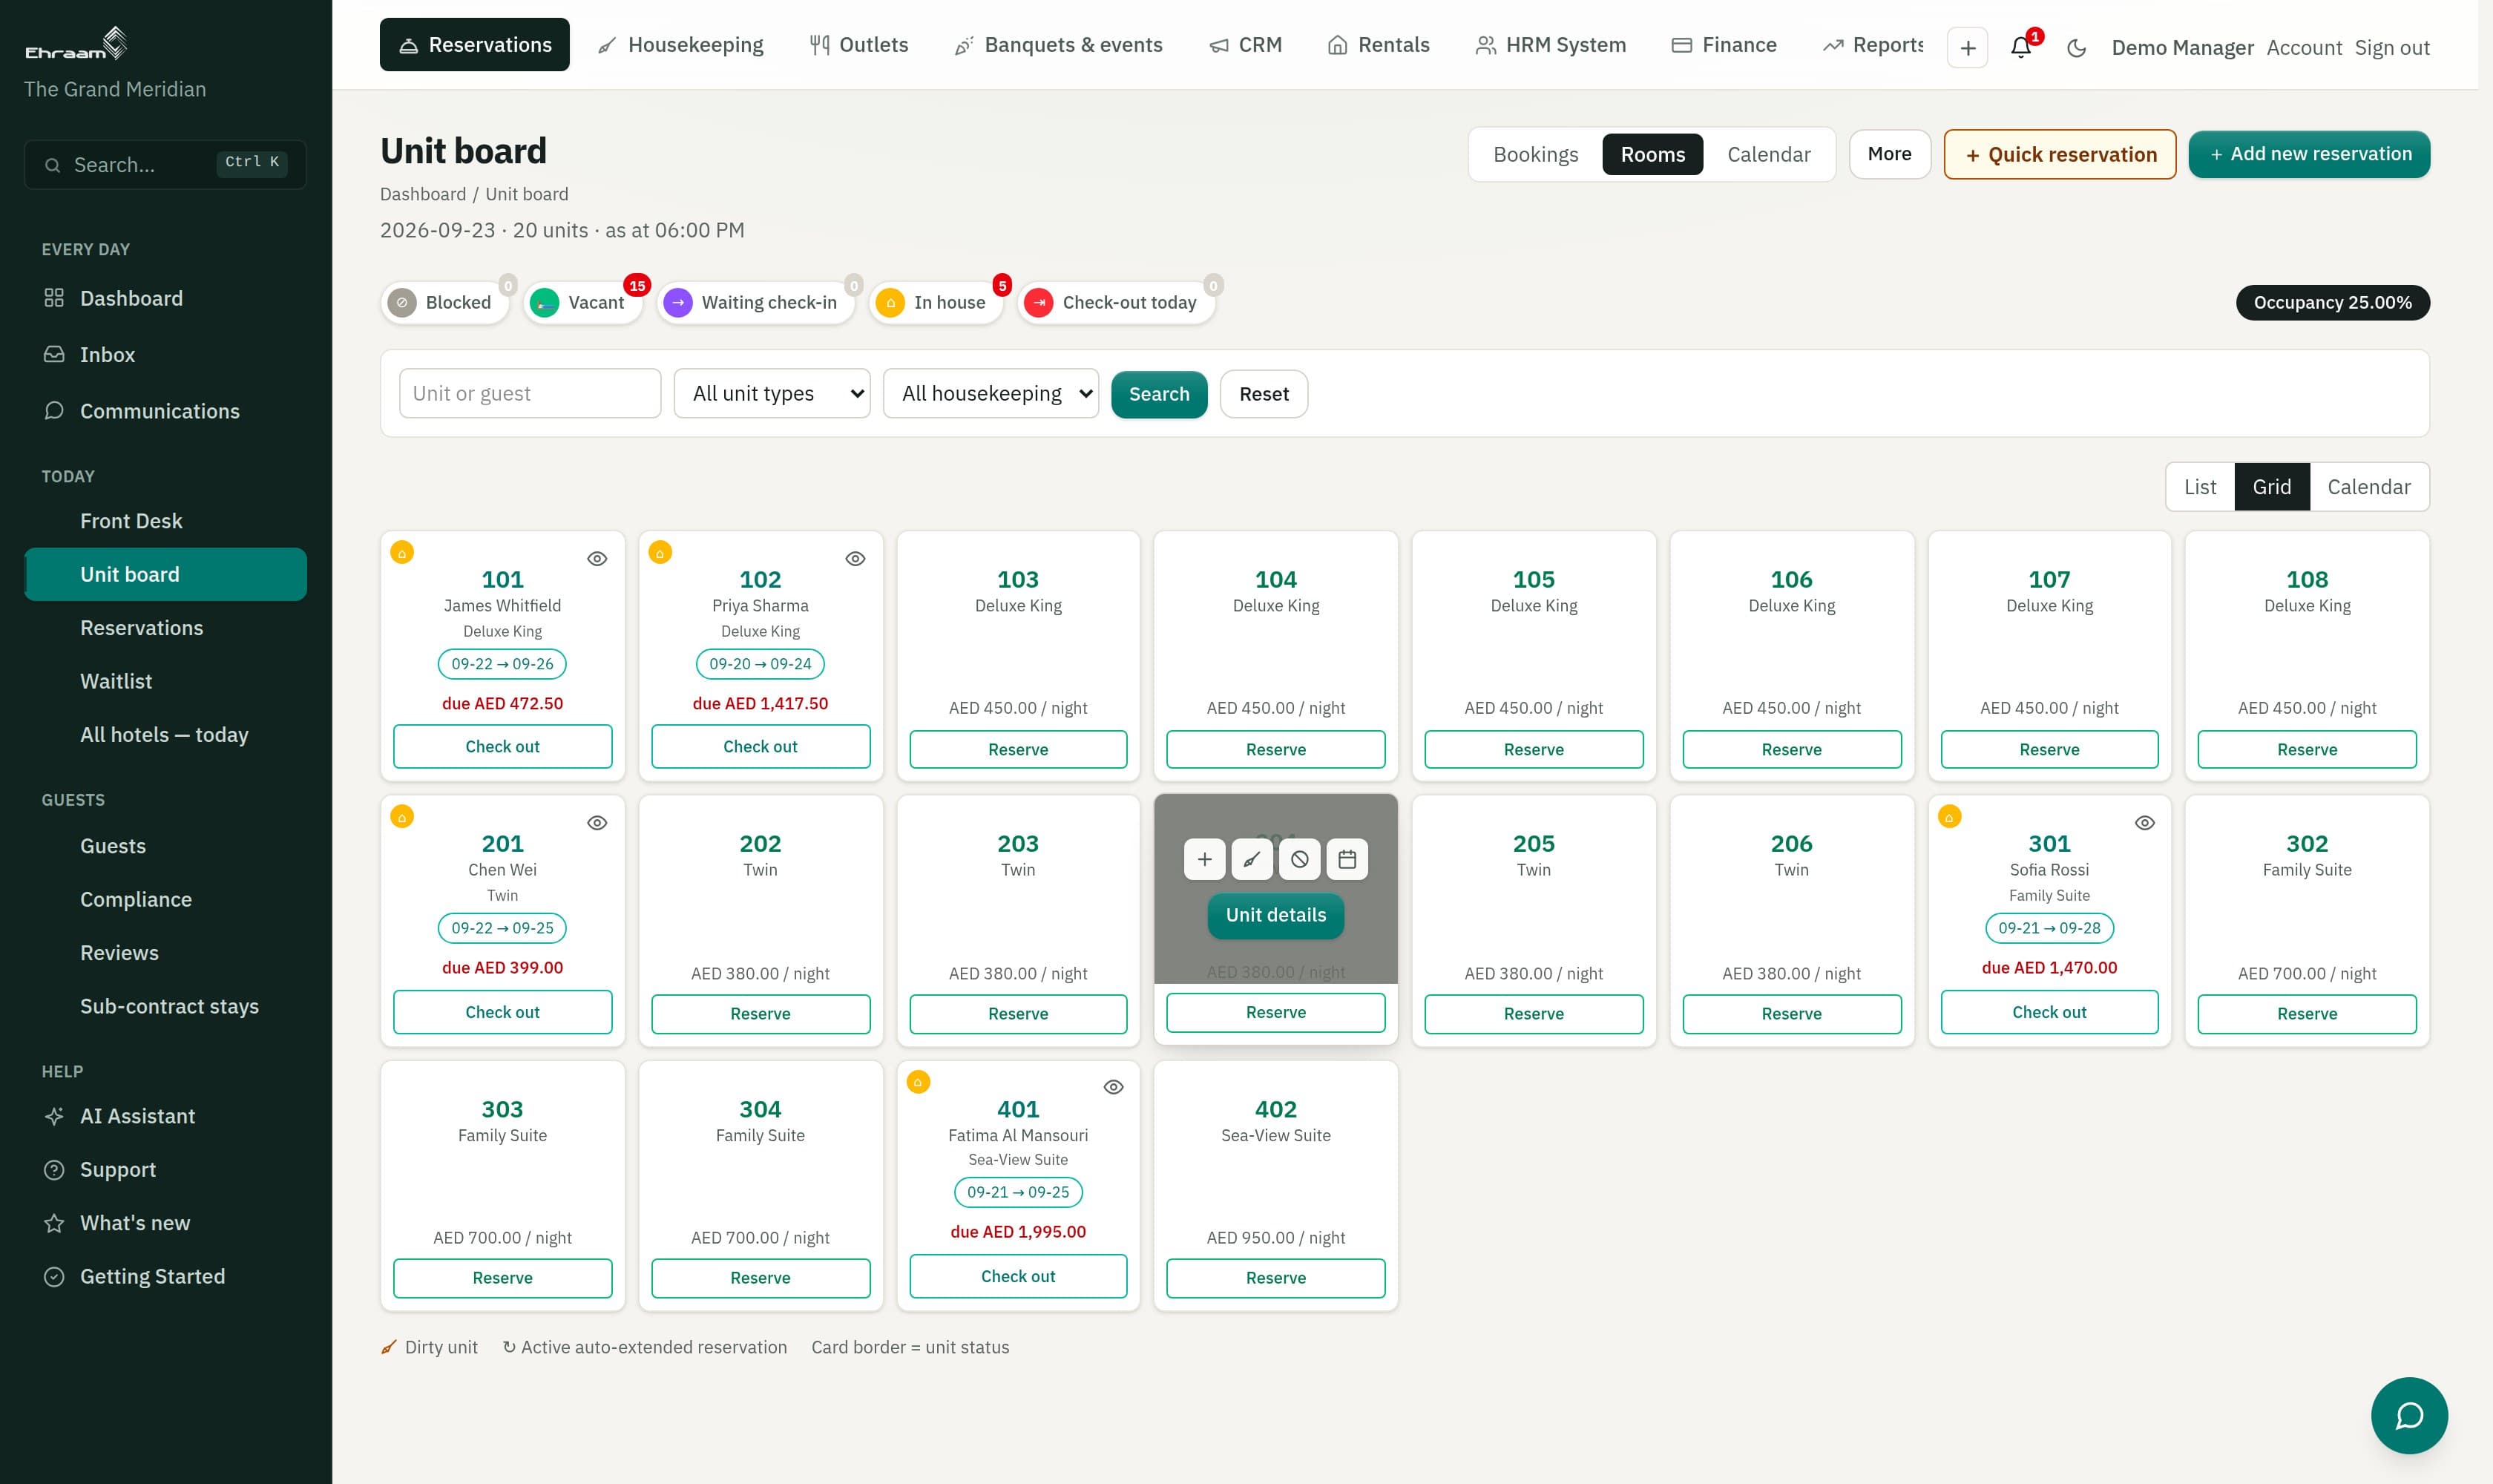Open Inbox in sidebar
This screenshot has width=2493, height=1484.
click(x=166, y=354)
